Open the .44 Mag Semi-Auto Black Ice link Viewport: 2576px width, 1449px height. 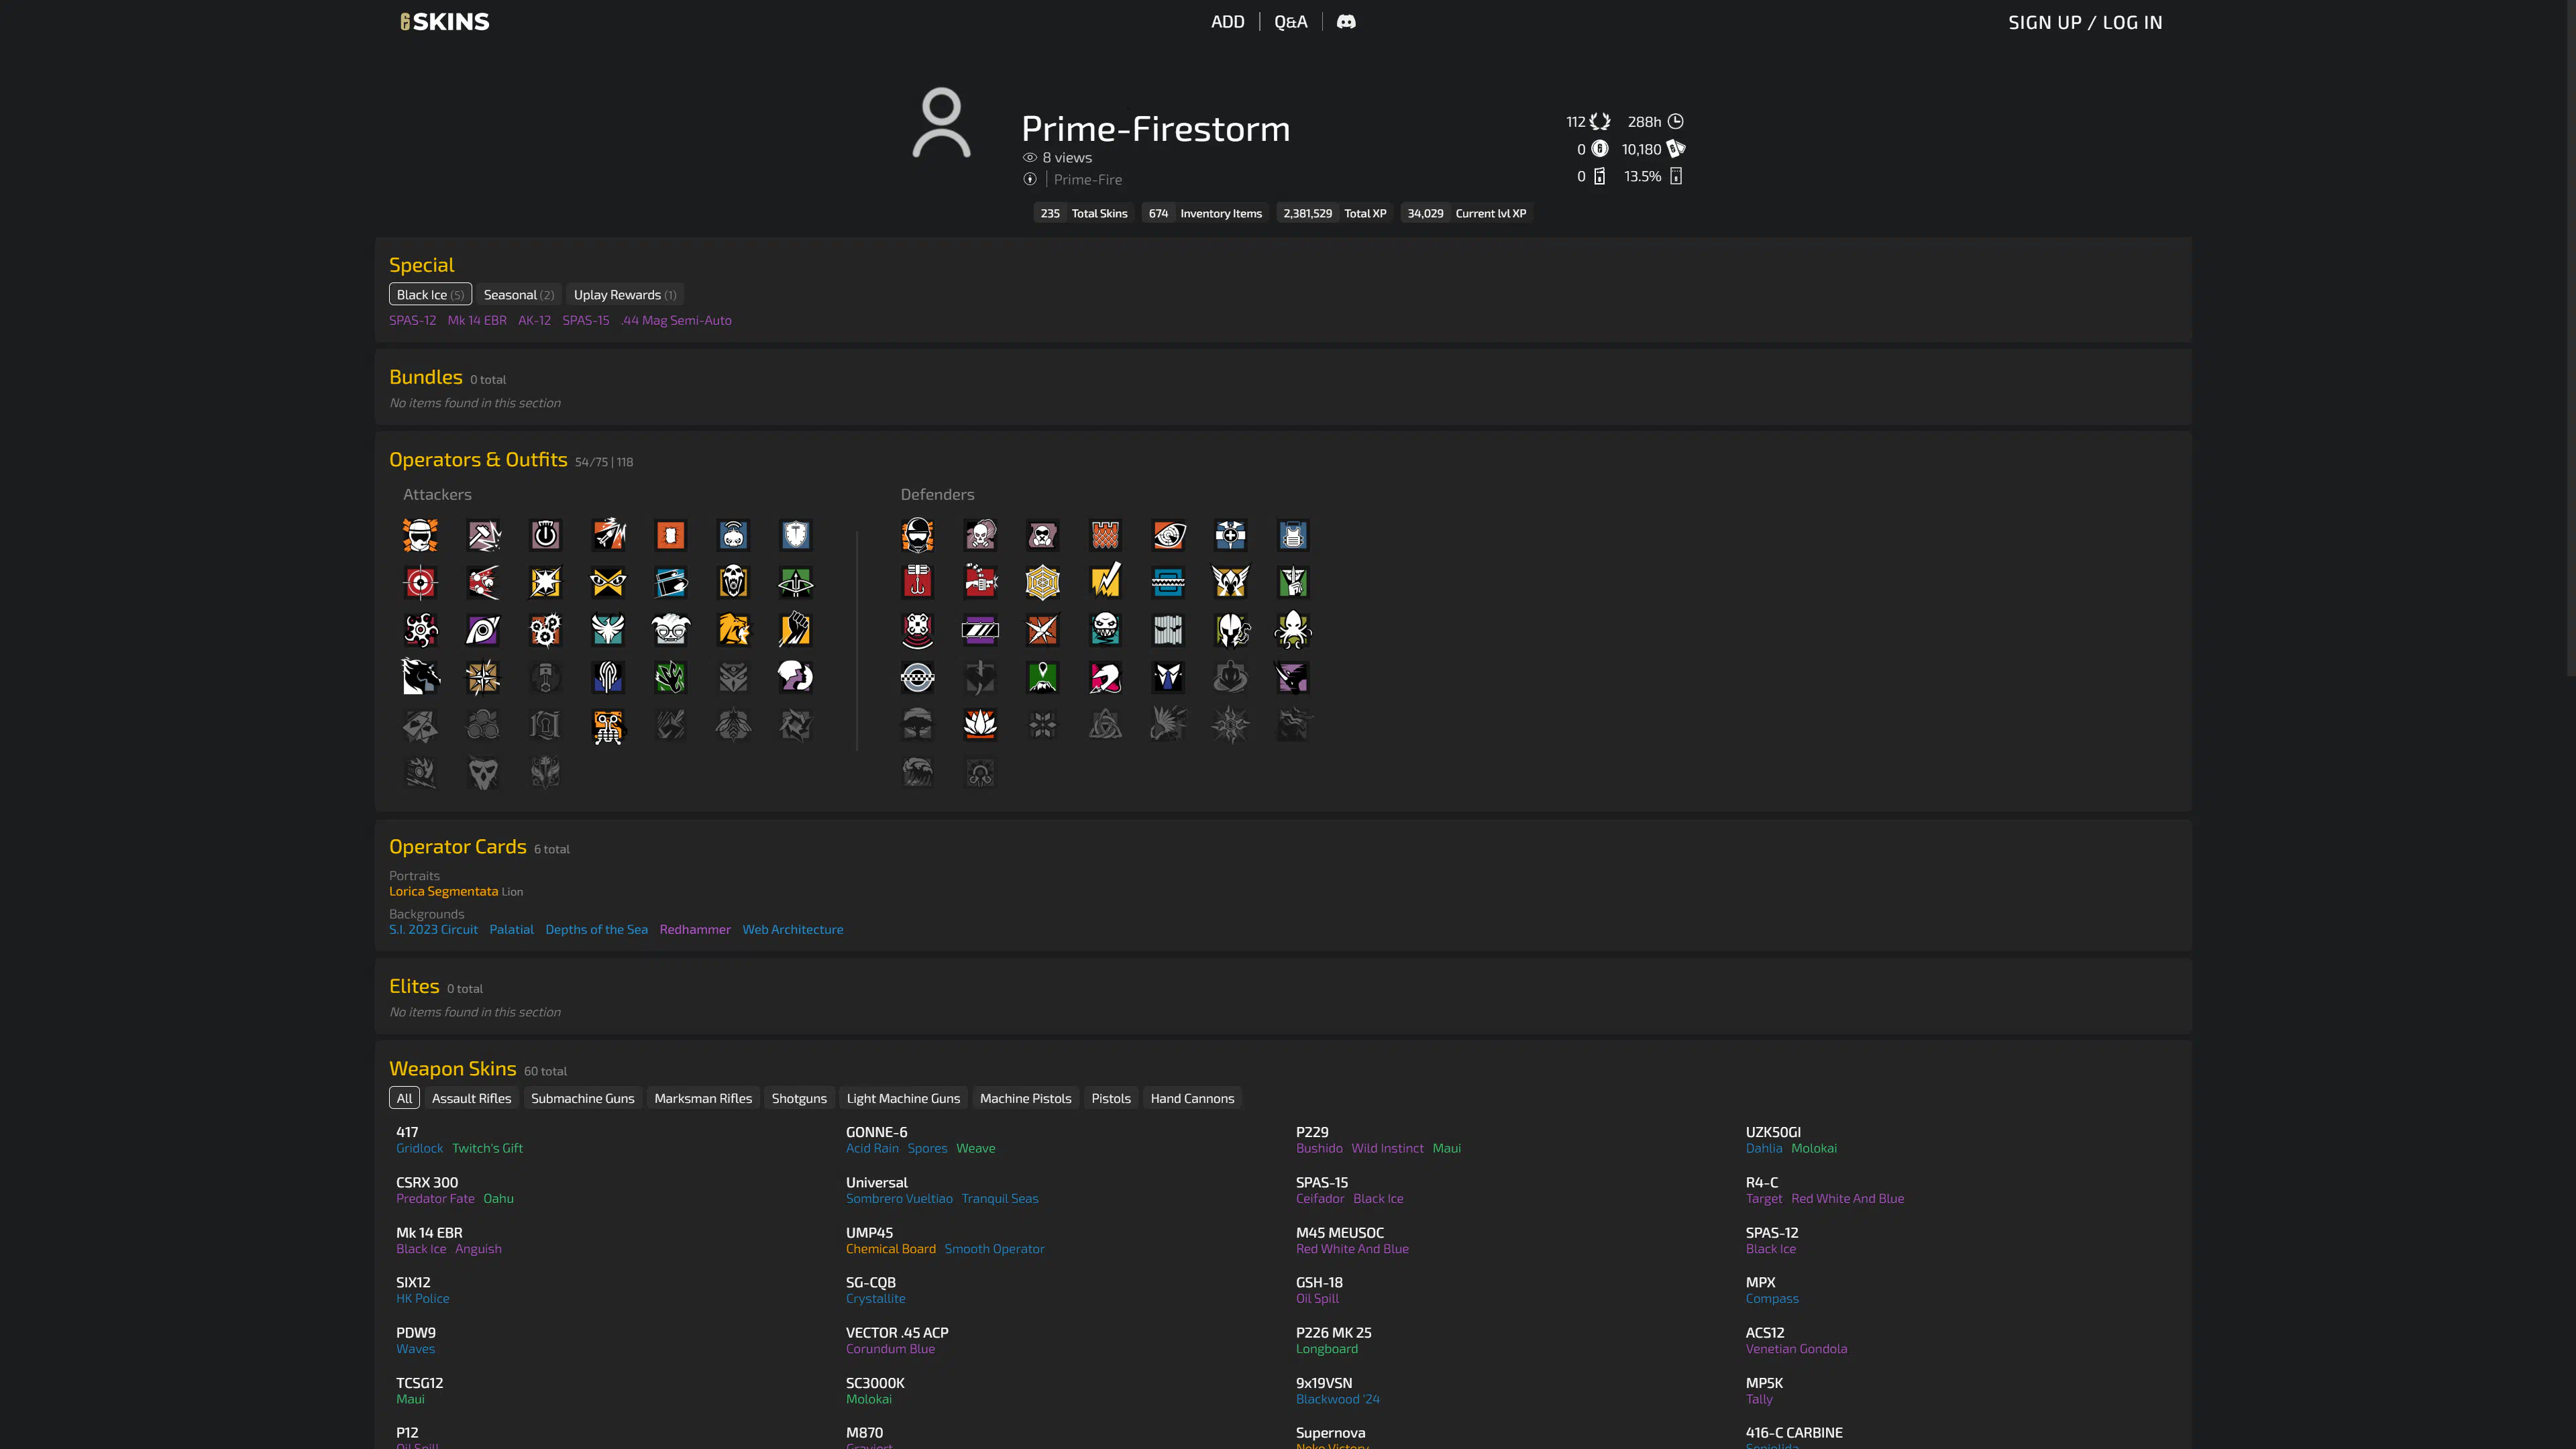coord(676,320)
